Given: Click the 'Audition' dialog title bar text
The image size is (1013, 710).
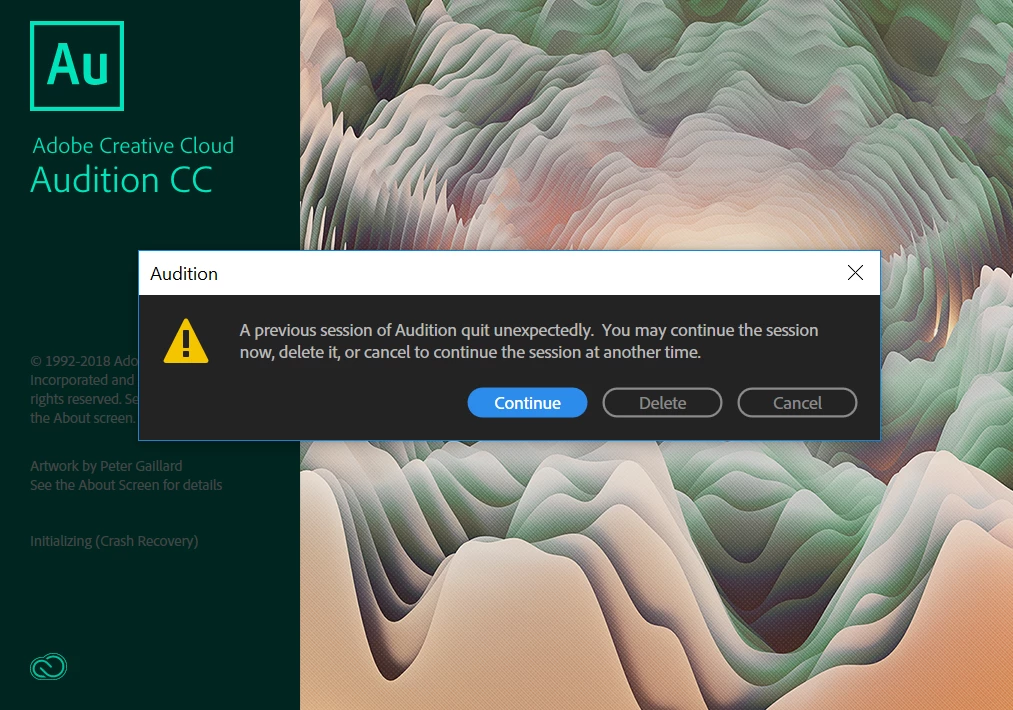Looking at the screenshot, I should click(184, 274).
